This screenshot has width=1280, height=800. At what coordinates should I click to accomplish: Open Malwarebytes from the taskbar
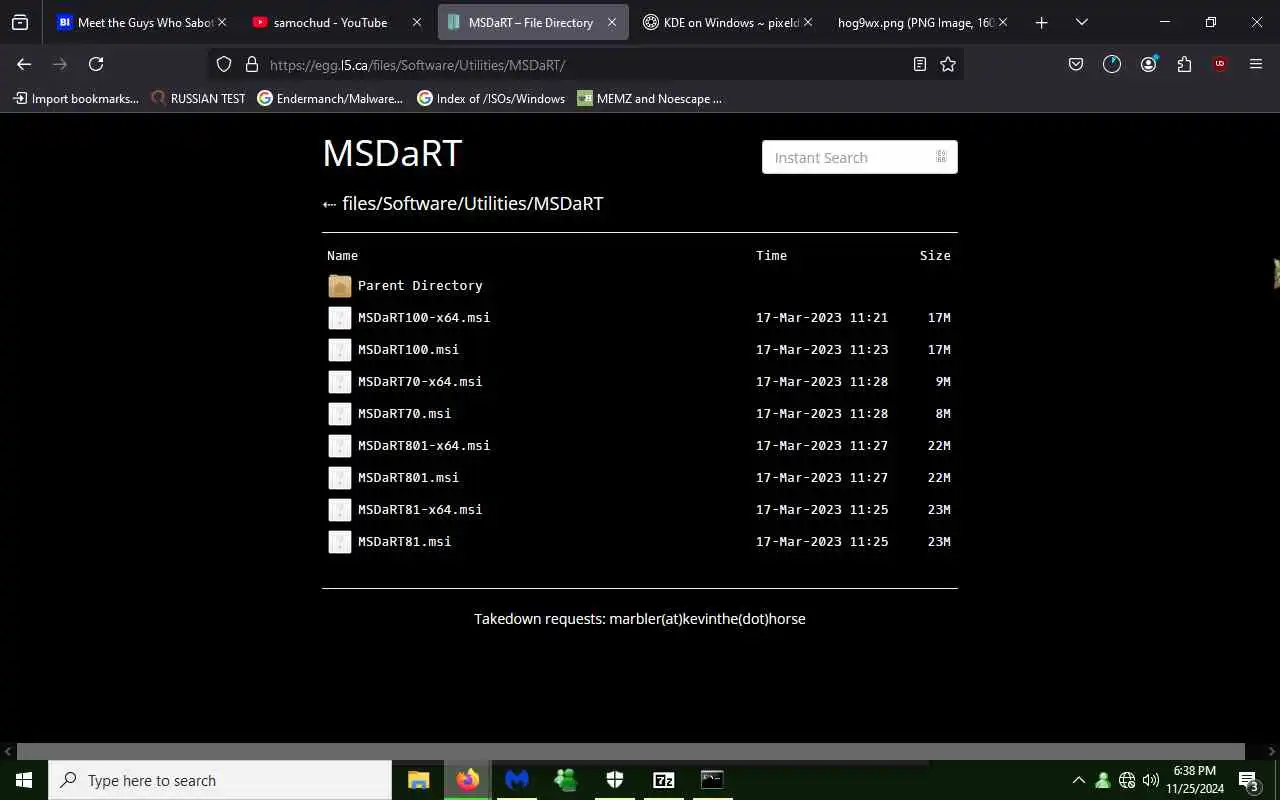516,780
